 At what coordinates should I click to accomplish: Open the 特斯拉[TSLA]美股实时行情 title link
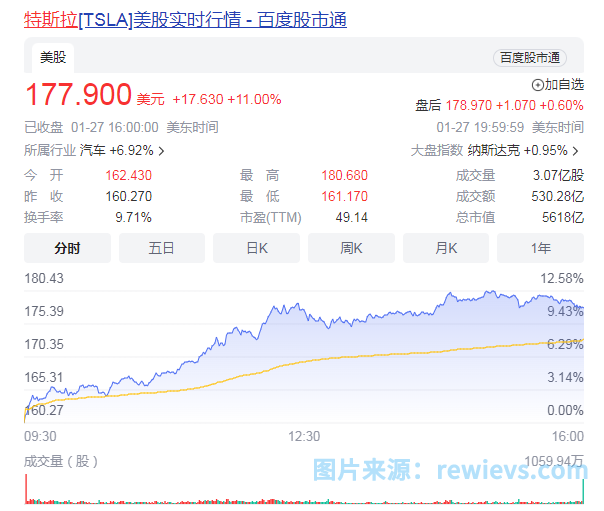click(185, 19)
